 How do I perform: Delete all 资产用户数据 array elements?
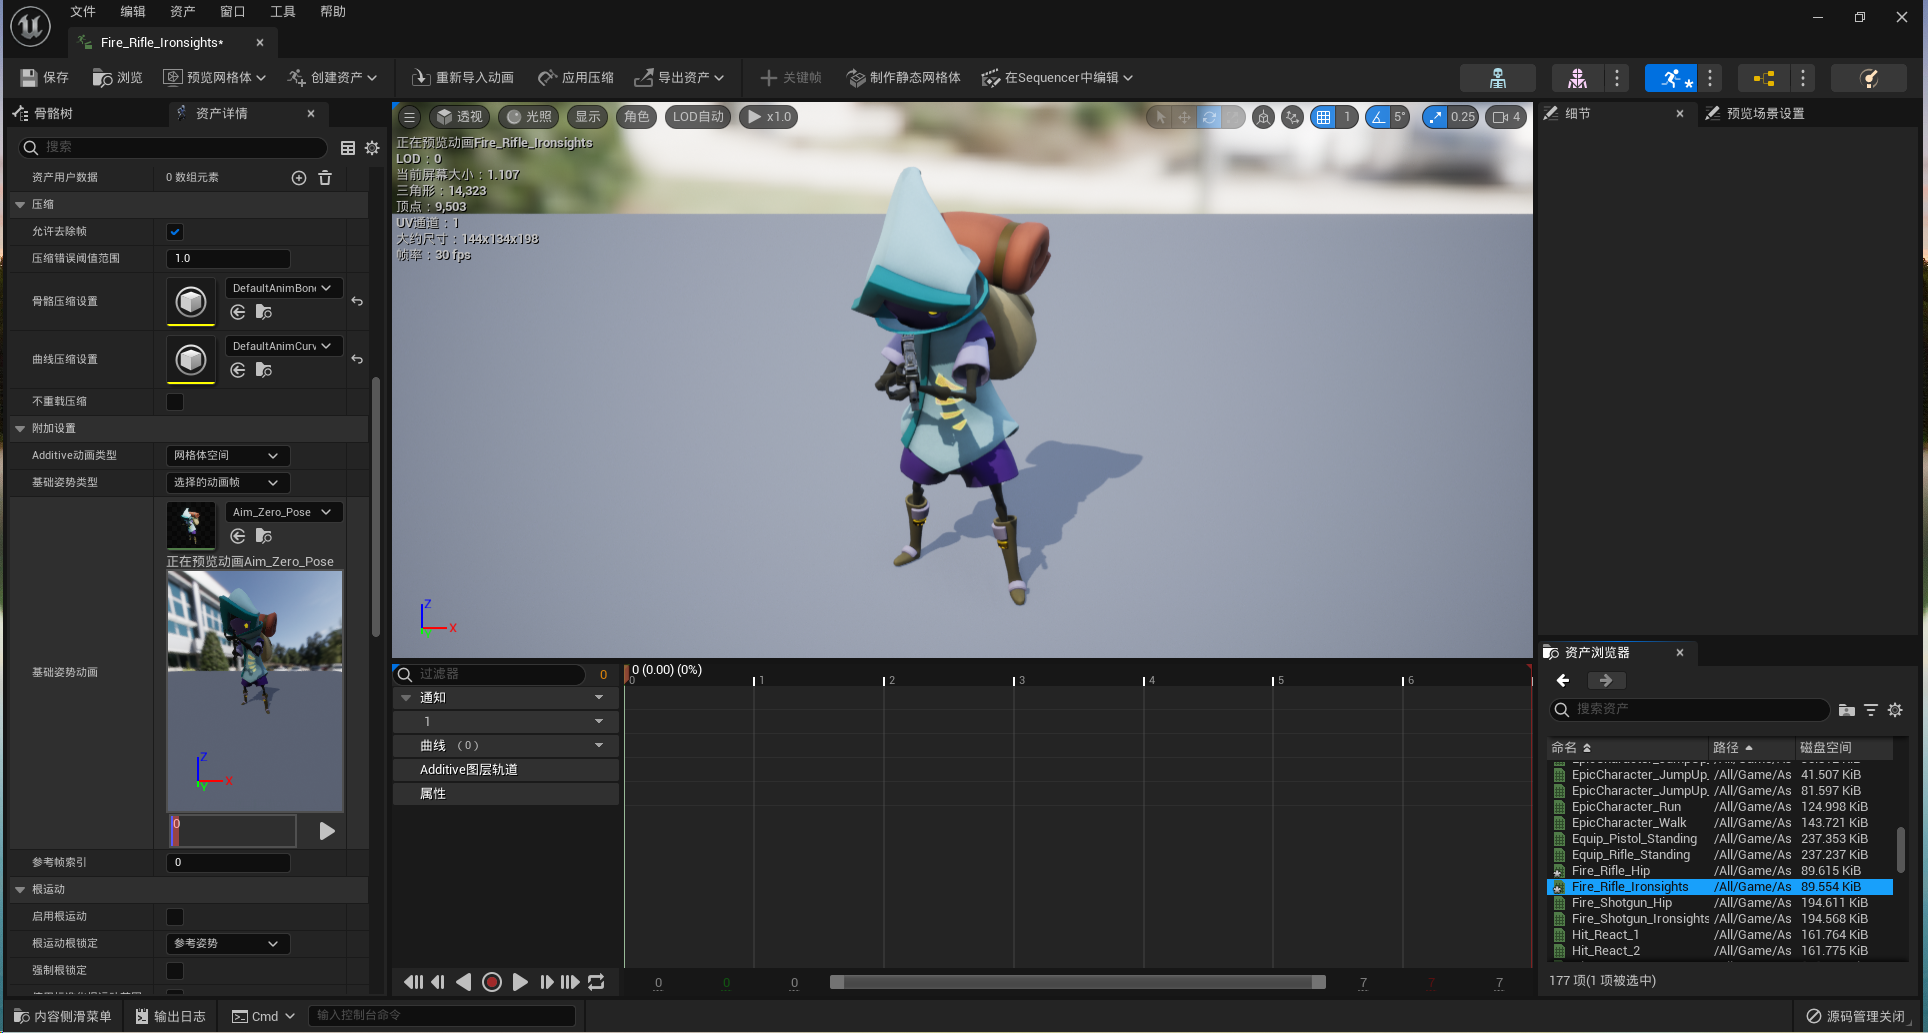click(x=325, y=177)
